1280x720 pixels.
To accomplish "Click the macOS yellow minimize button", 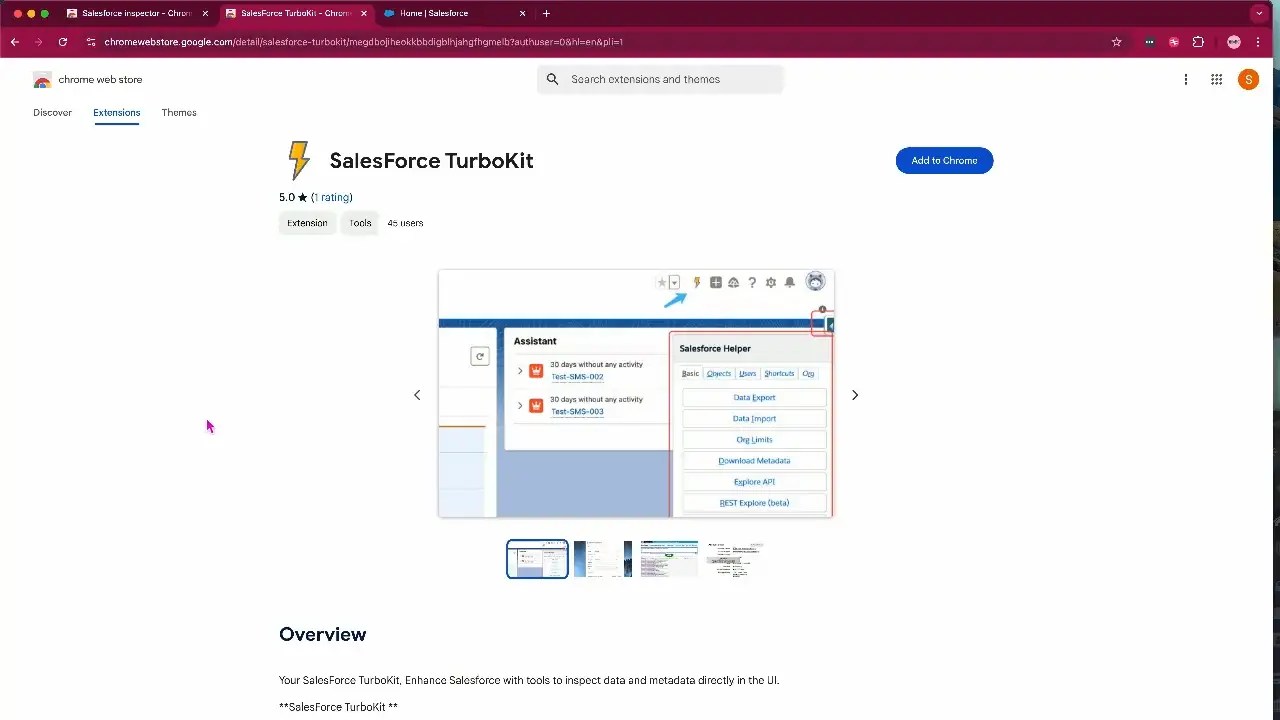I will 31,13.
